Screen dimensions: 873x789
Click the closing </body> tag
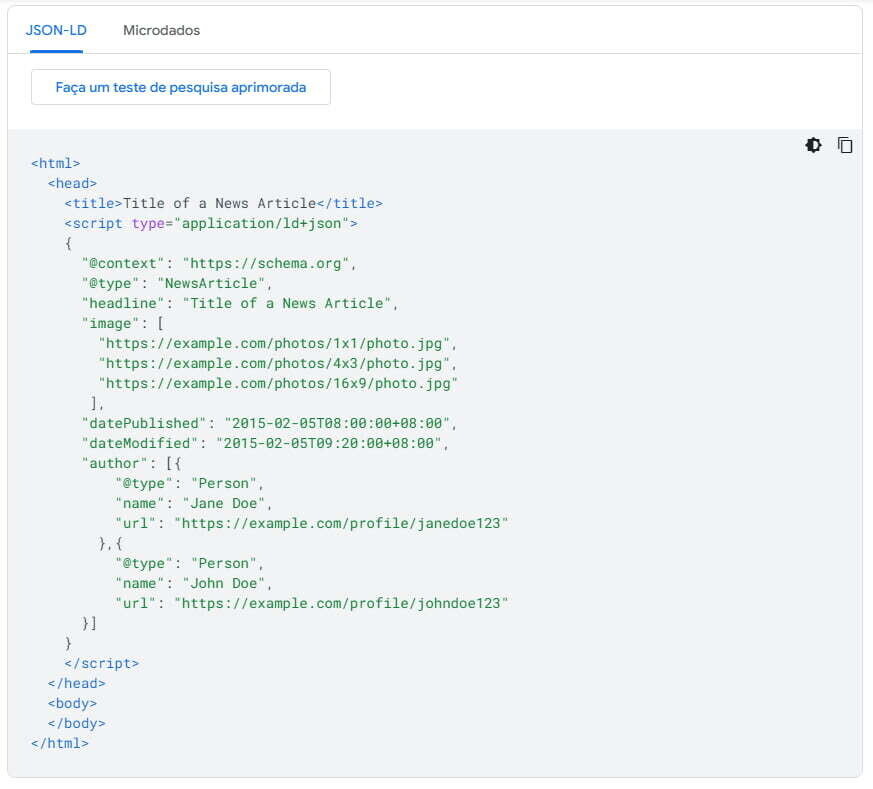pos(76,724)
